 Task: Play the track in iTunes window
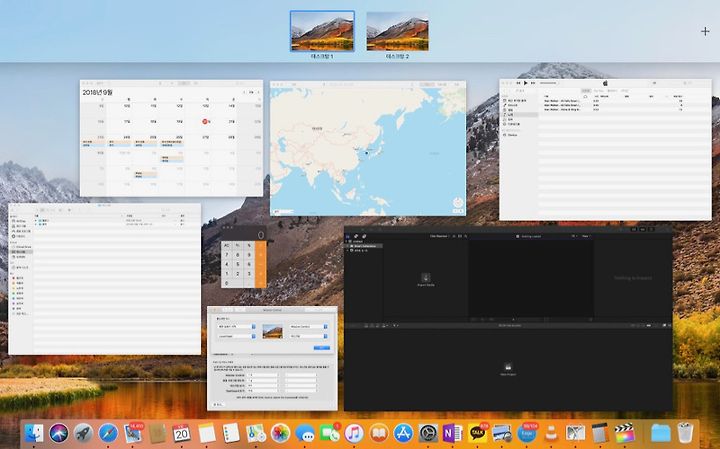pyautogui.click(x=526, y=83)
